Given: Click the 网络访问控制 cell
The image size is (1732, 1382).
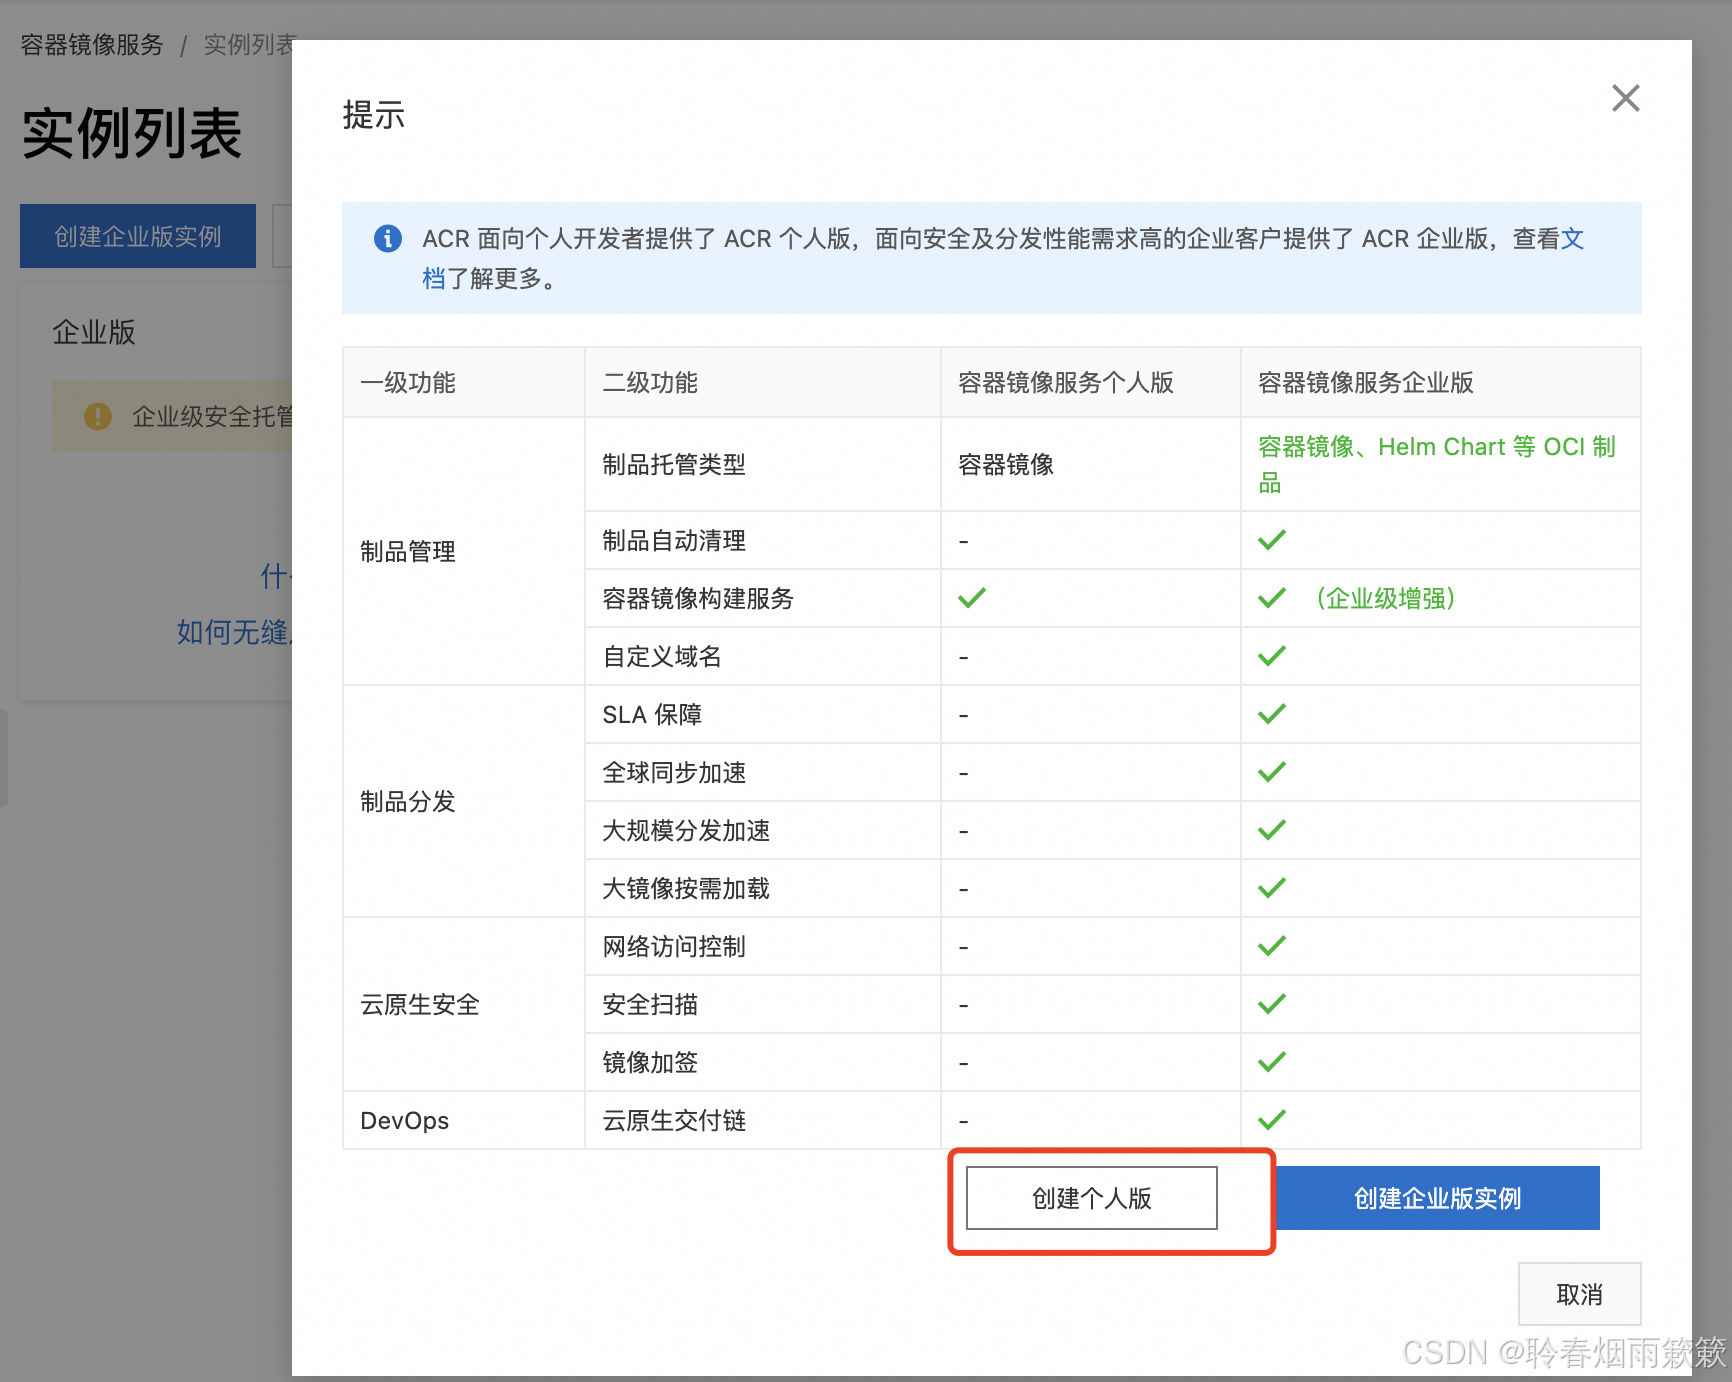Looking at the screenshot, I should coord(762,946).
